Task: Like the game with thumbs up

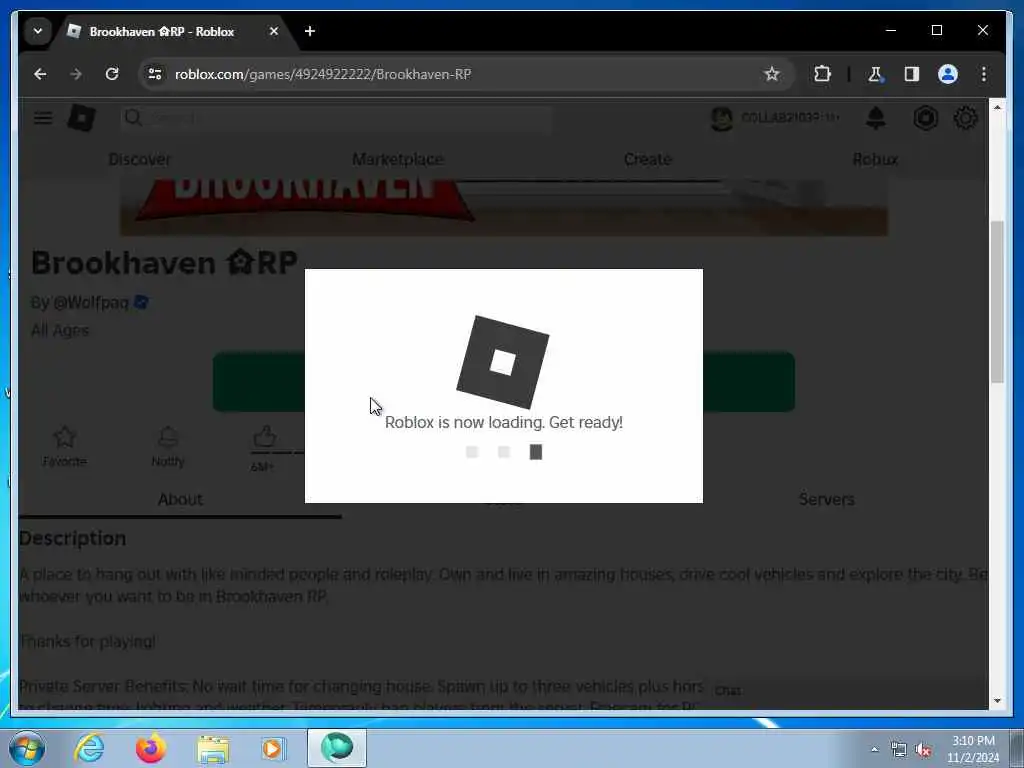Action: click(x=264, y=436)
